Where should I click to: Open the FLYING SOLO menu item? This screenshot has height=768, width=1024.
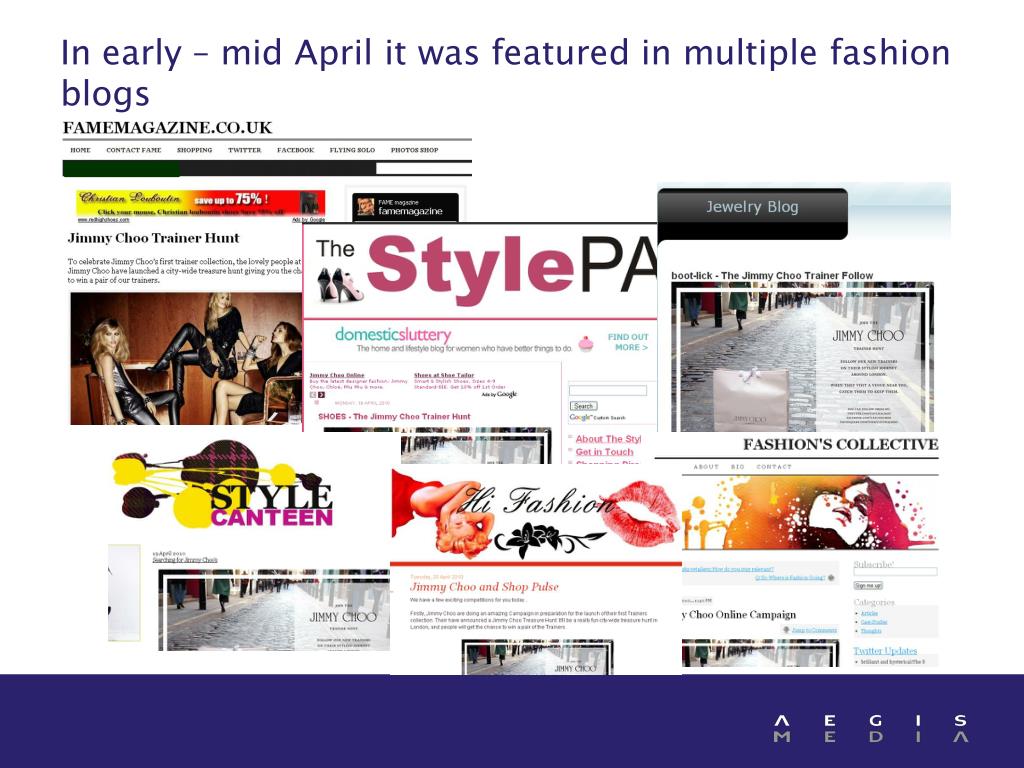pos(352,150)
